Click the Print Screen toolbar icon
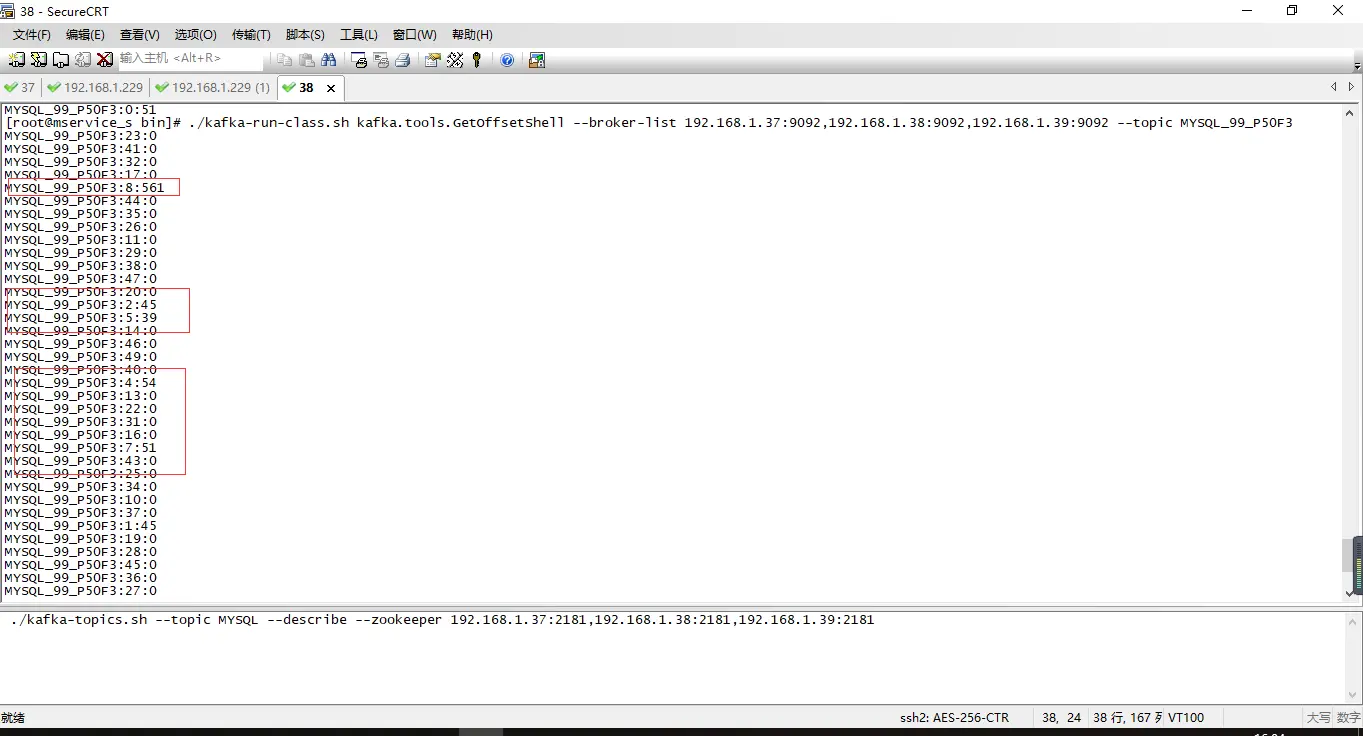Image resolution: width=1363 pixels, height=736 pixels. coord(359,60)
